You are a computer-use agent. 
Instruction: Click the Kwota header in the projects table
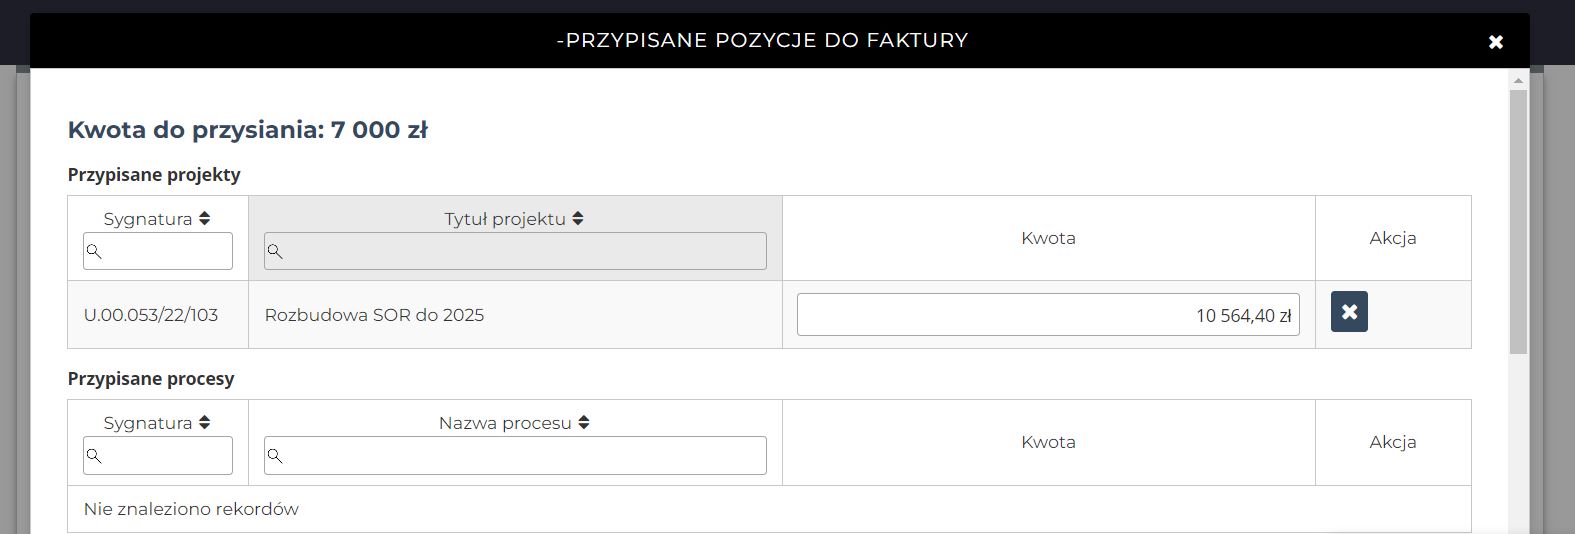pyautogui.click(x=1048, y=238)
